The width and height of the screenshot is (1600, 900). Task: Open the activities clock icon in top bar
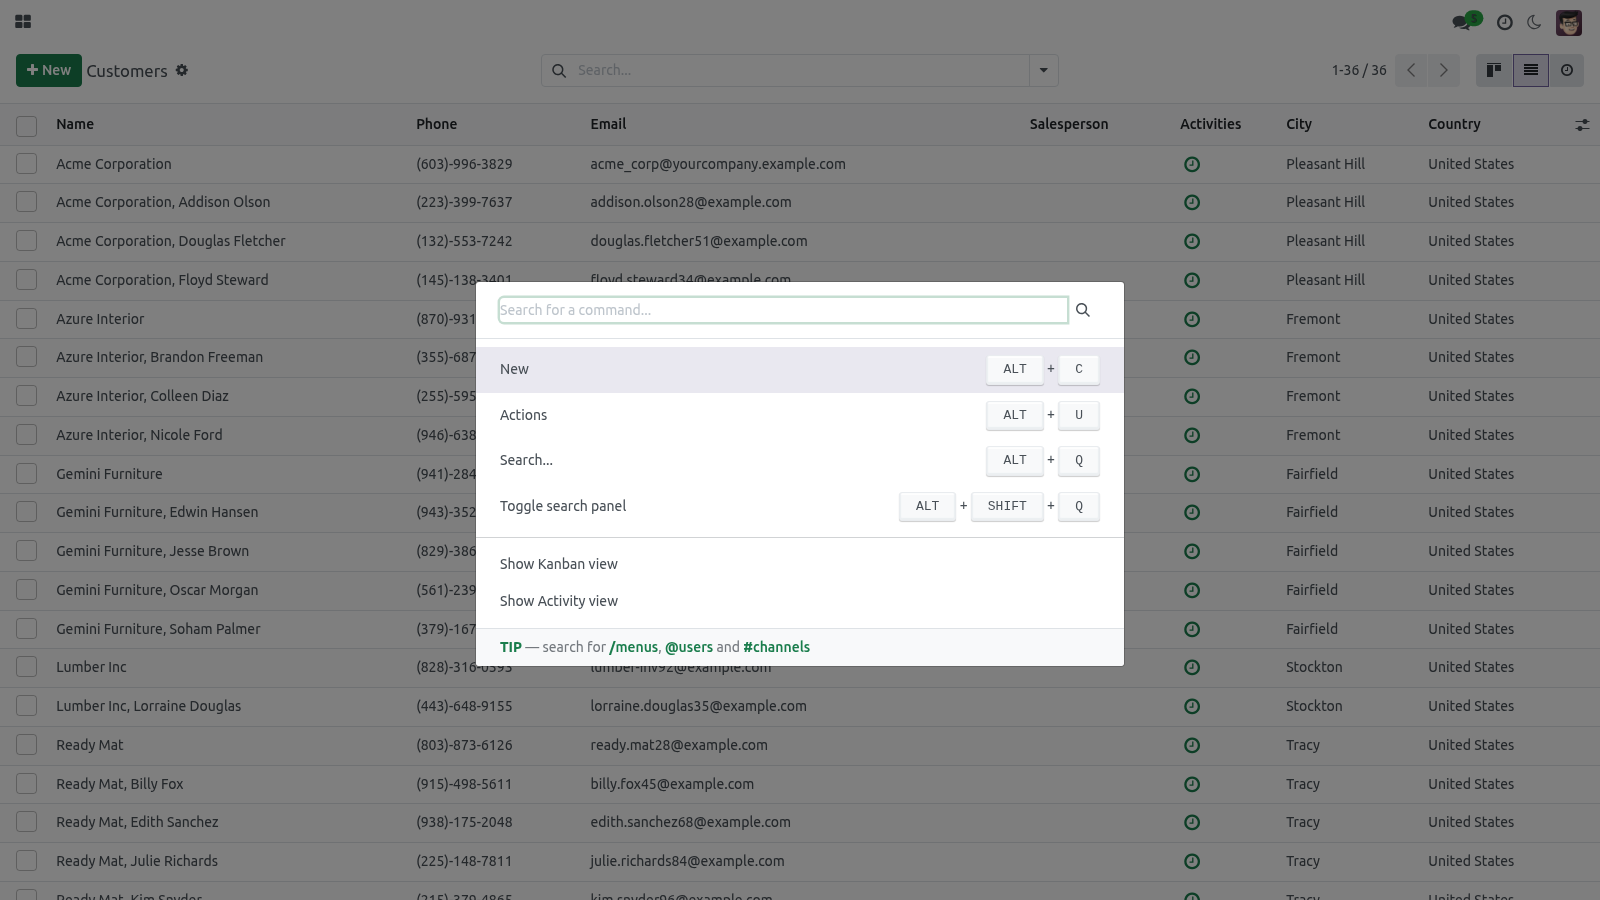pyautogui.click(x=1504, y=22)
